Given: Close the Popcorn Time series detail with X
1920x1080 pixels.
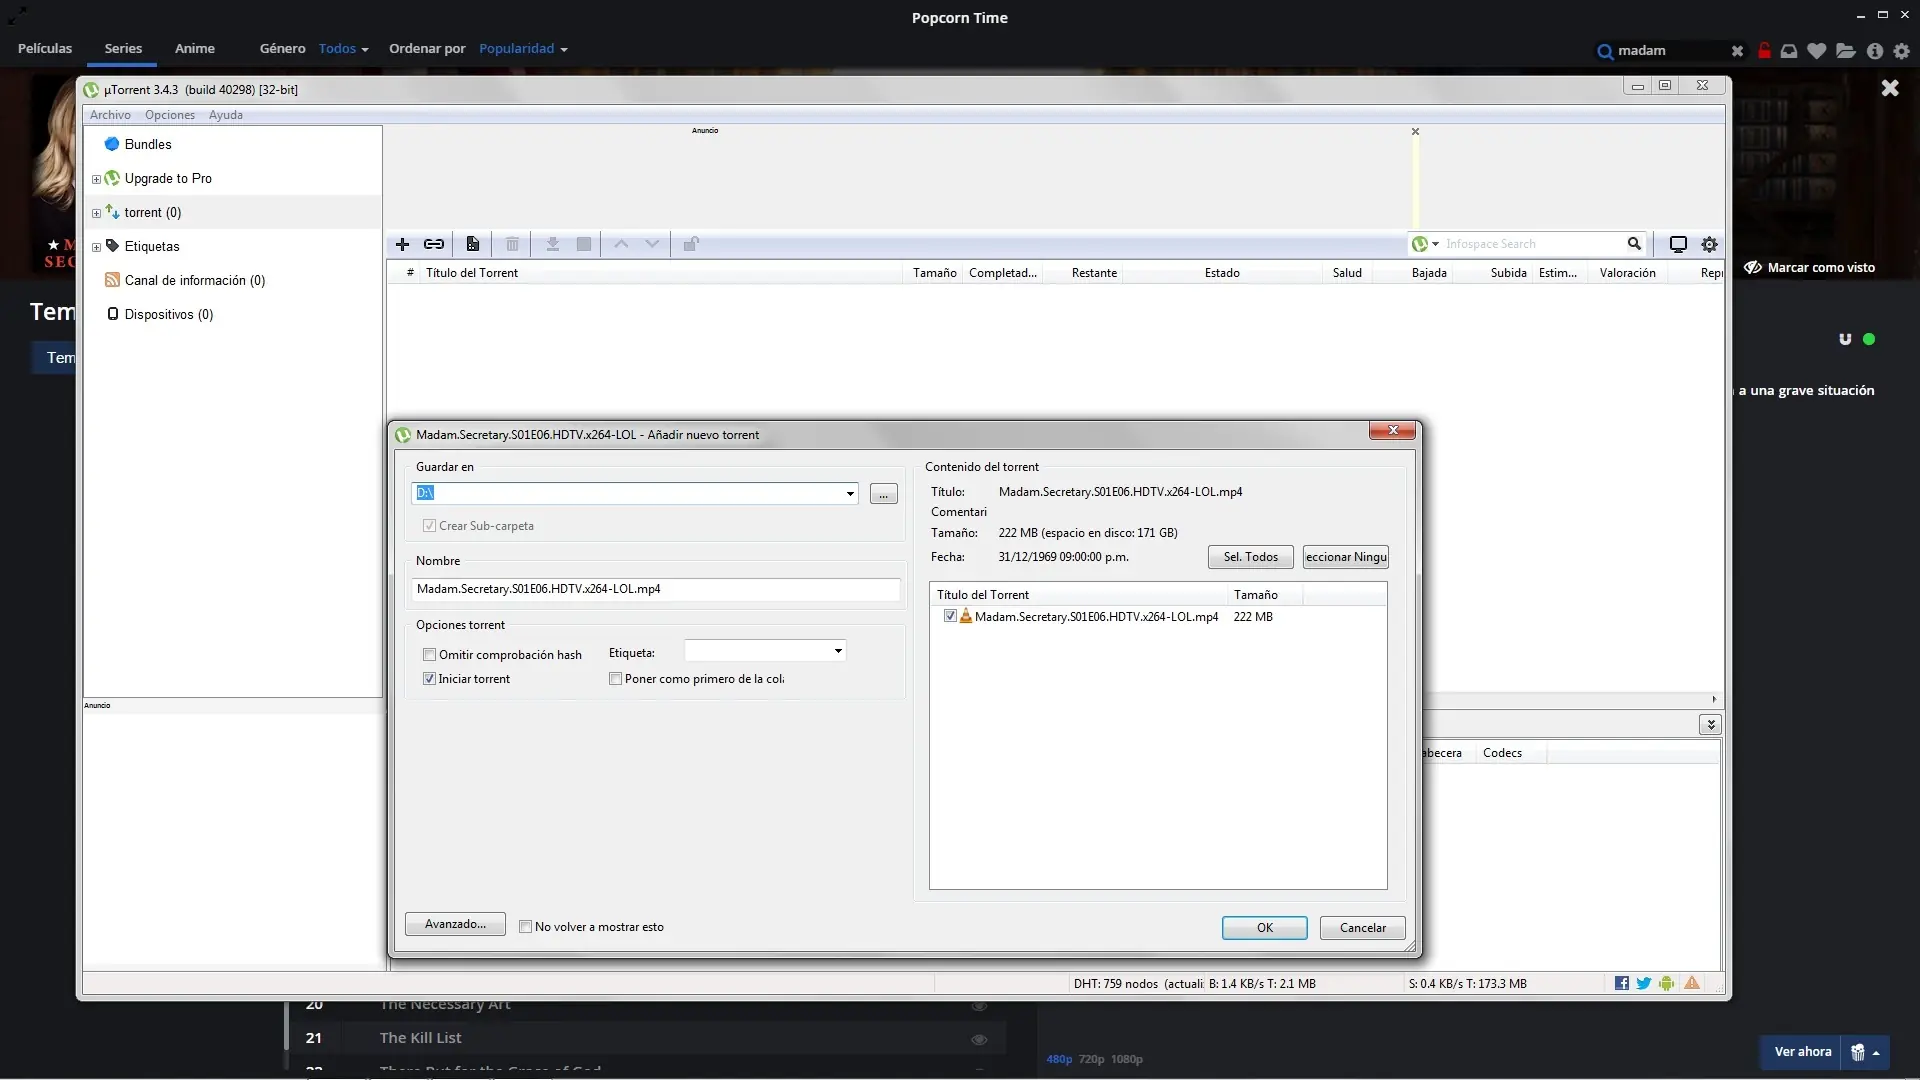Looking at the screenshot, I should (x=1890, y=88).
